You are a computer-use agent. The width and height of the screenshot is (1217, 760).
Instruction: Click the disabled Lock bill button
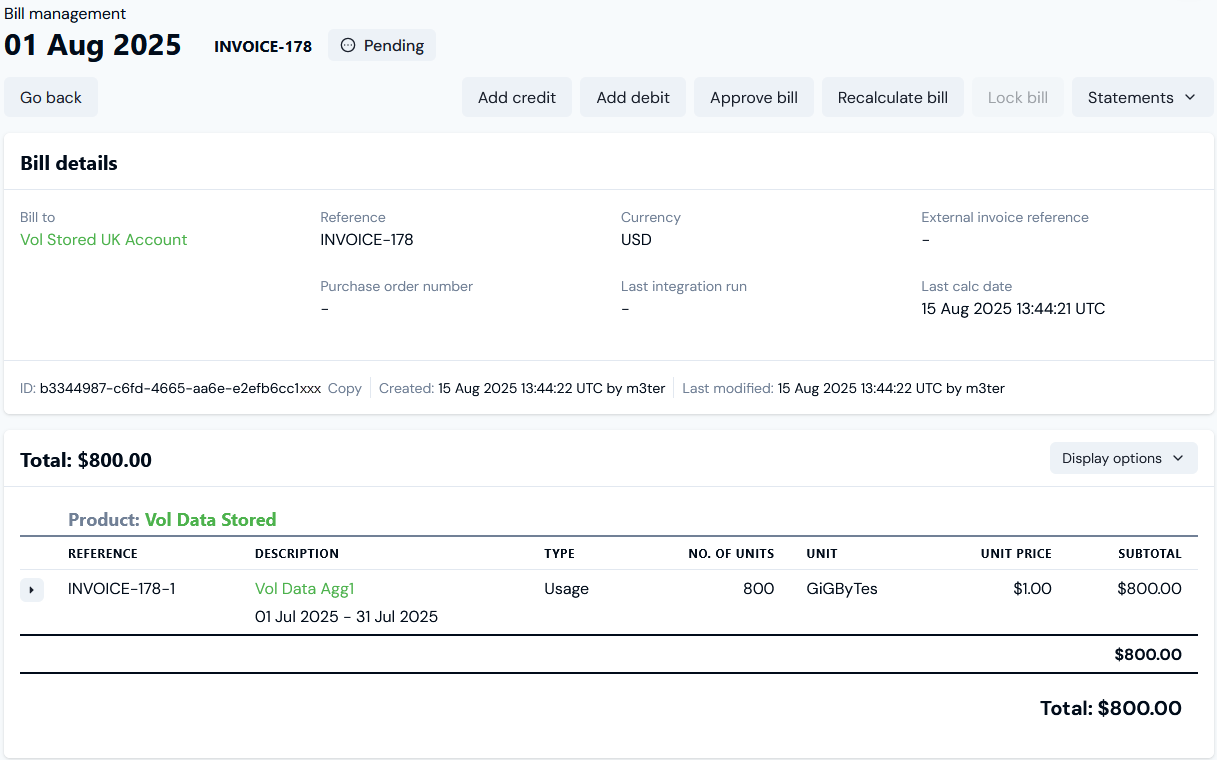(1018, 97)
